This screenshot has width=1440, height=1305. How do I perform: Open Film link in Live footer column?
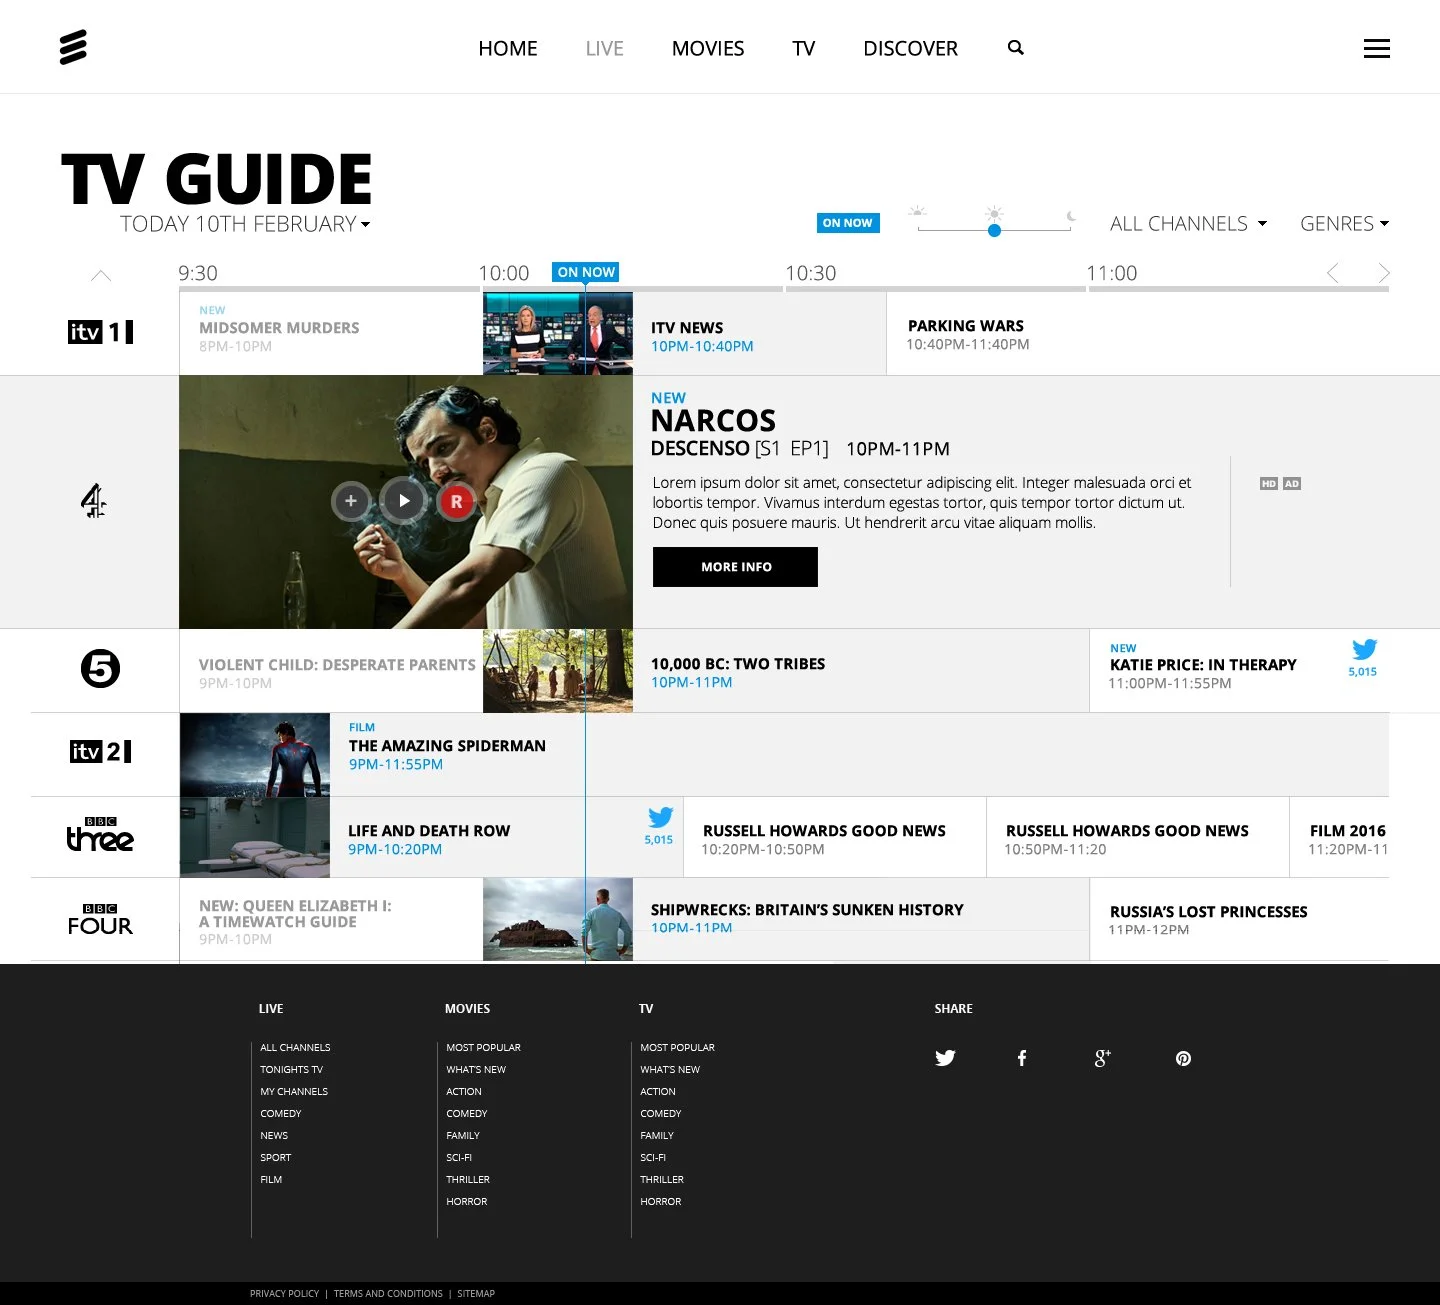271,1180
